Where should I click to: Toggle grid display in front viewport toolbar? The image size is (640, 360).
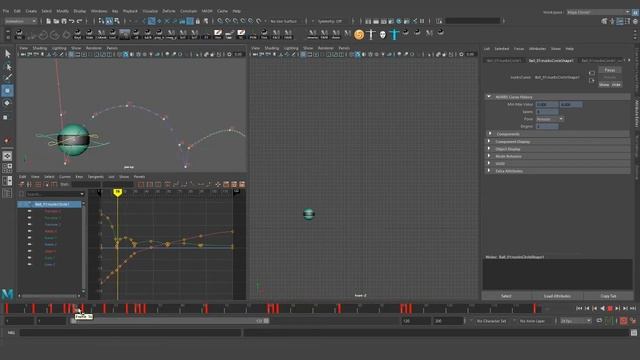pos(303,54)
